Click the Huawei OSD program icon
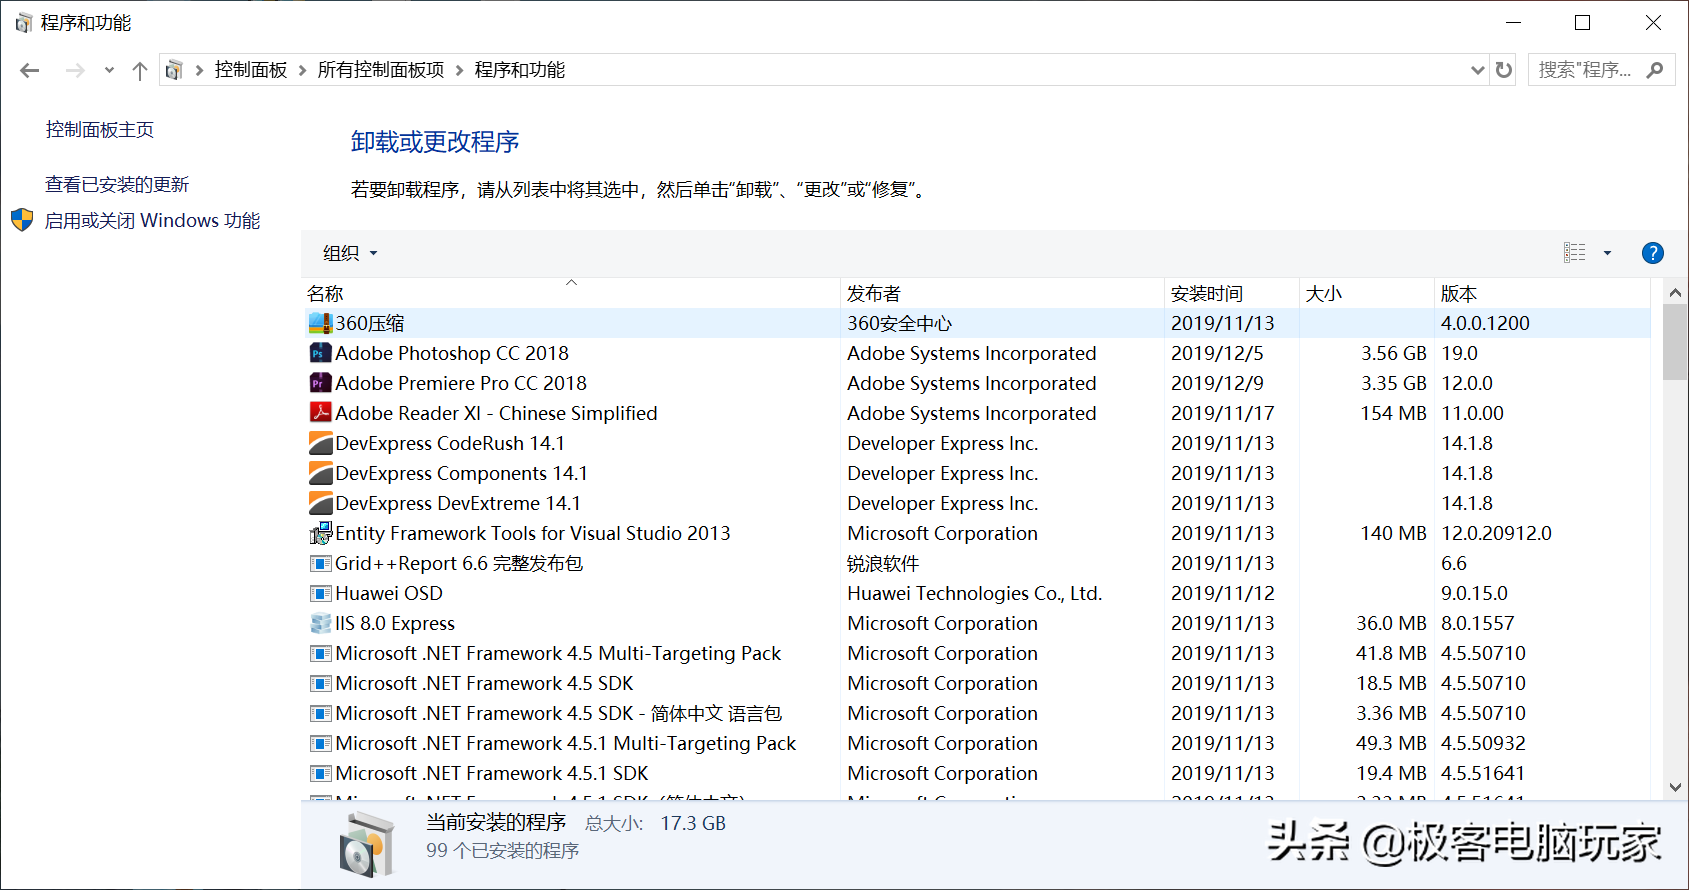 tap(320, 593)
